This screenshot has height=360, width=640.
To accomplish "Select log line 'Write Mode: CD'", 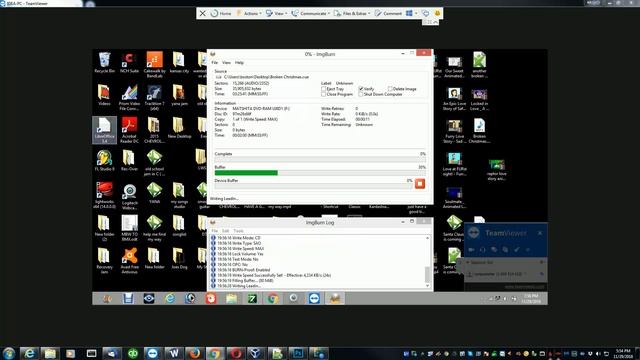I will click(236, 238).
